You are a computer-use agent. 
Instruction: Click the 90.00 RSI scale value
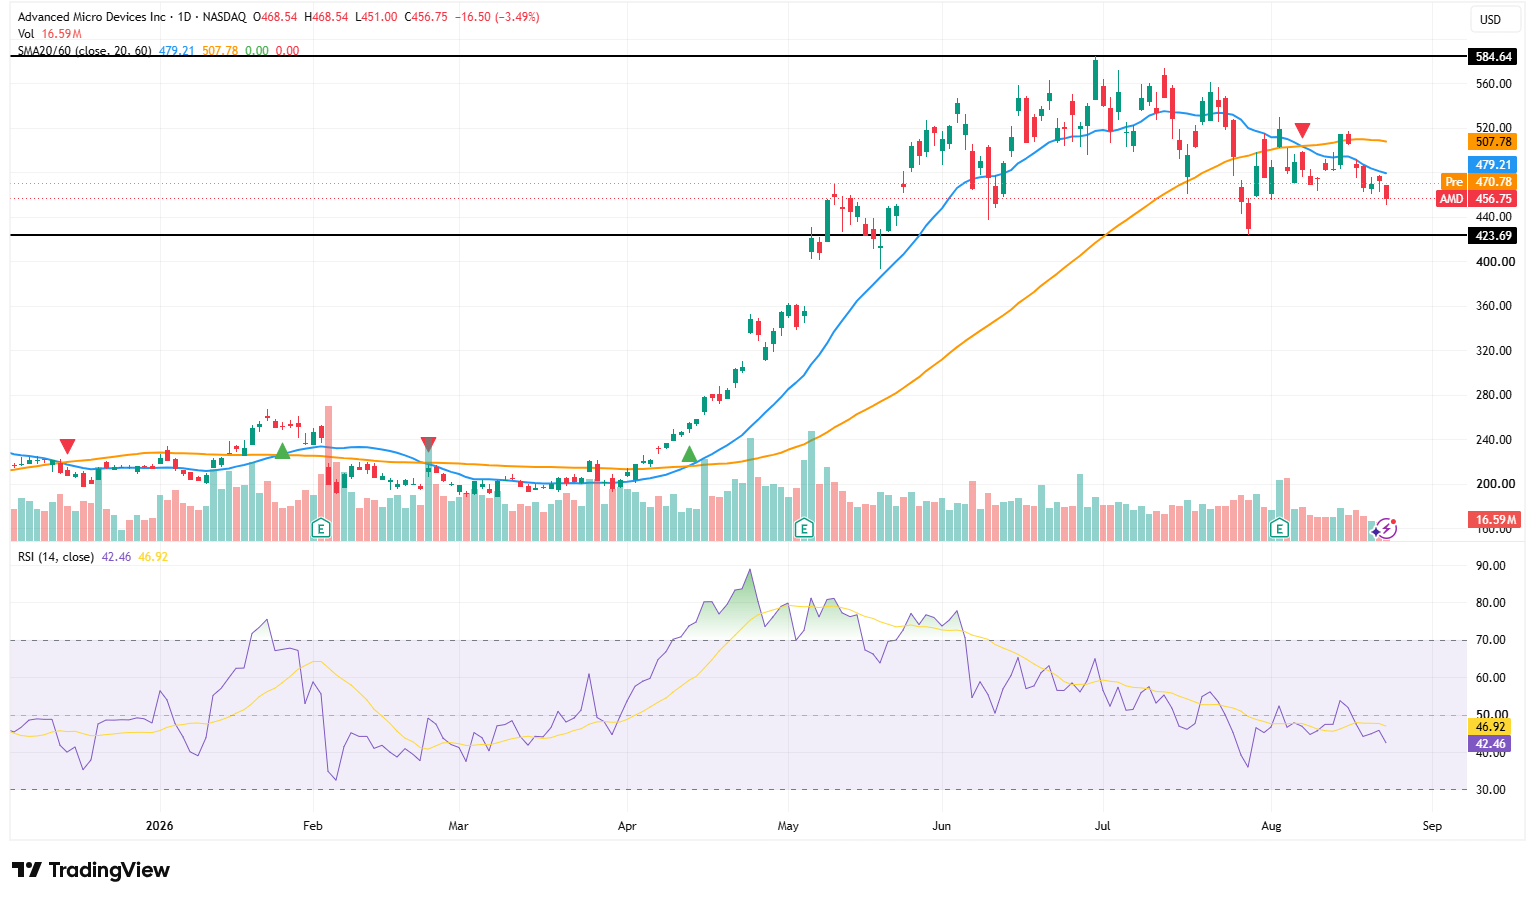click(1491, 566)
